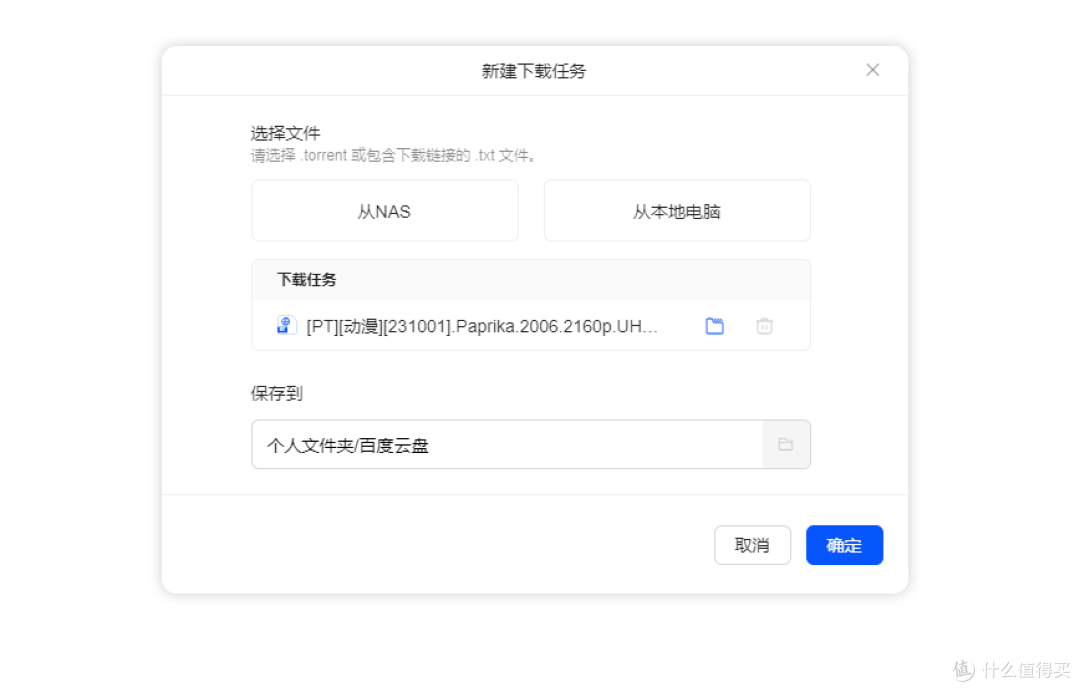The image size is (1080, 692).
Task: Click the folder browse icon on save path field
Action: click(786, 444)
